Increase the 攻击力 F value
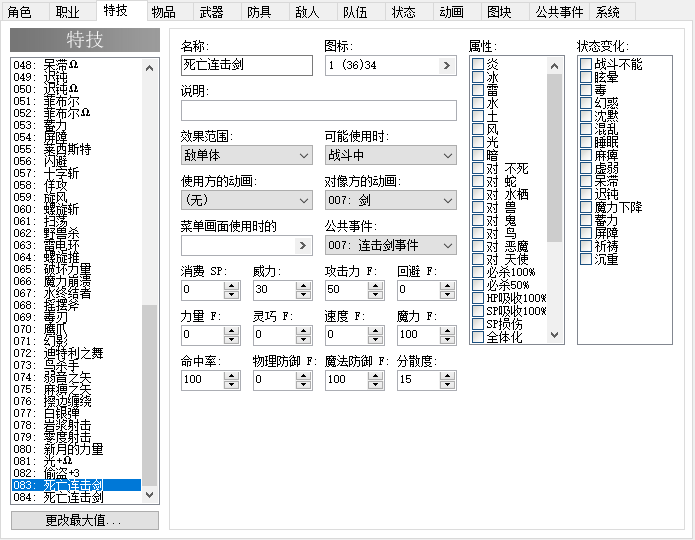 coord(376,286)
